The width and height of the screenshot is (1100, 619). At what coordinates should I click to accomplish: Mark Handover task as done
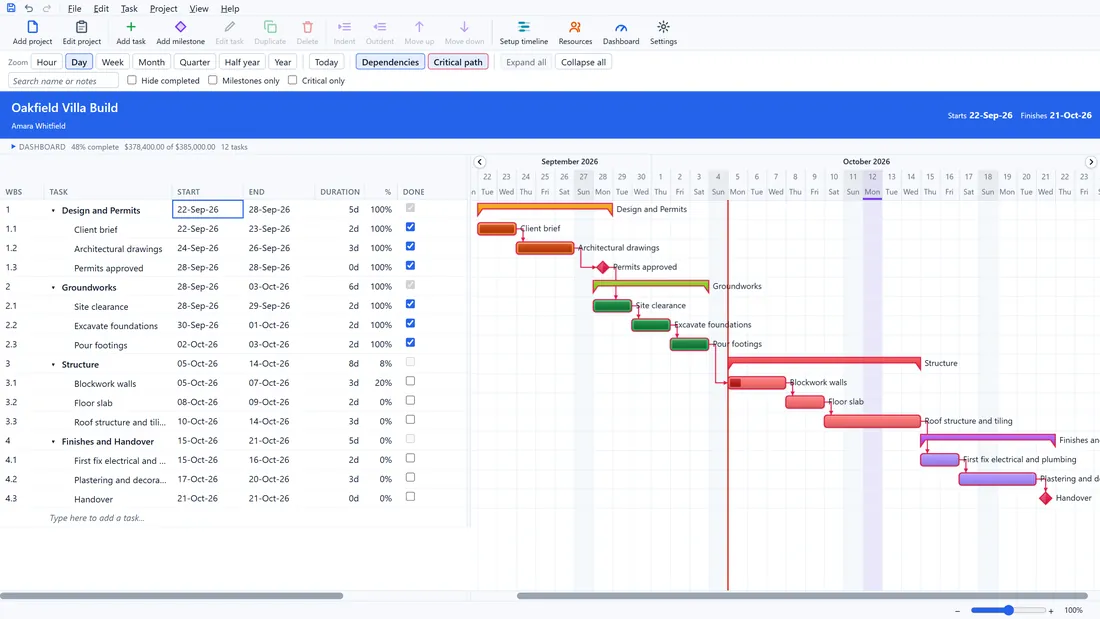410,496
